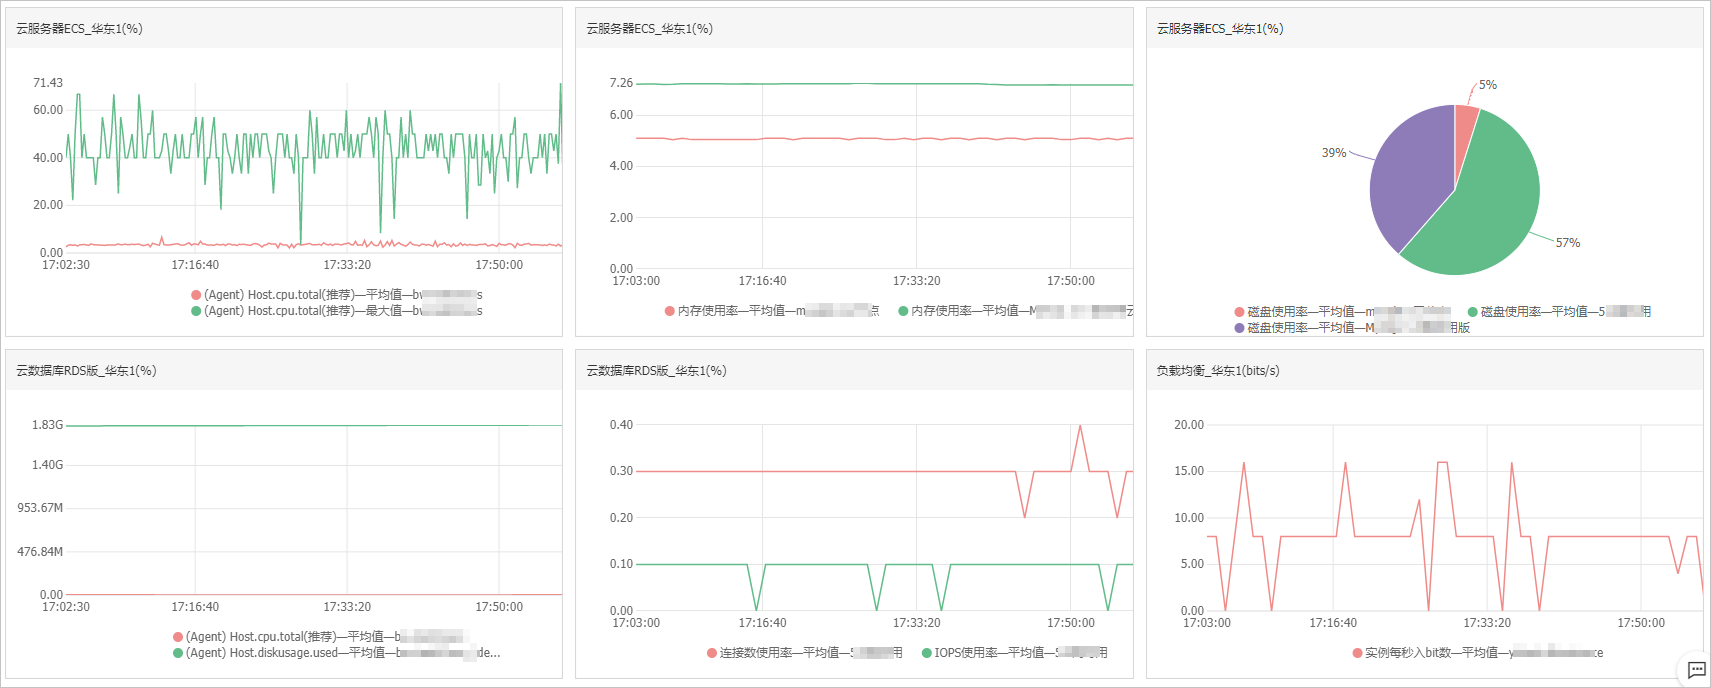1711x688 pixels.
Task: Click 云服务器ECS title above CPU line chart
Action: (x=79, y=29)
